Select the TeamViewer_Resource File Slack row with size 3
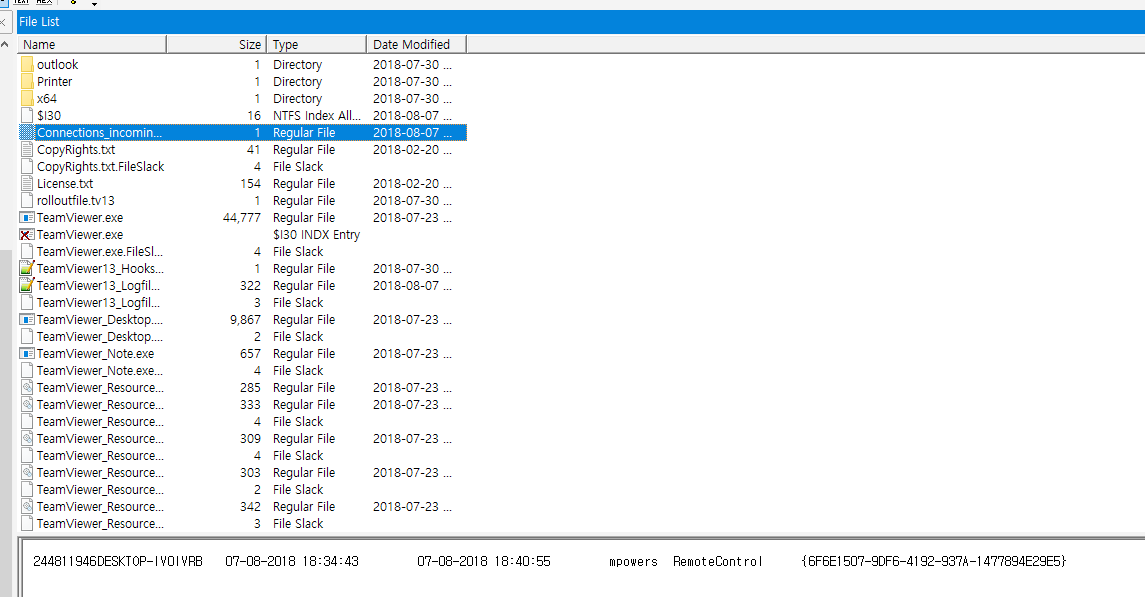Viewport: 1145px width, 597px height. coord(242,524)
